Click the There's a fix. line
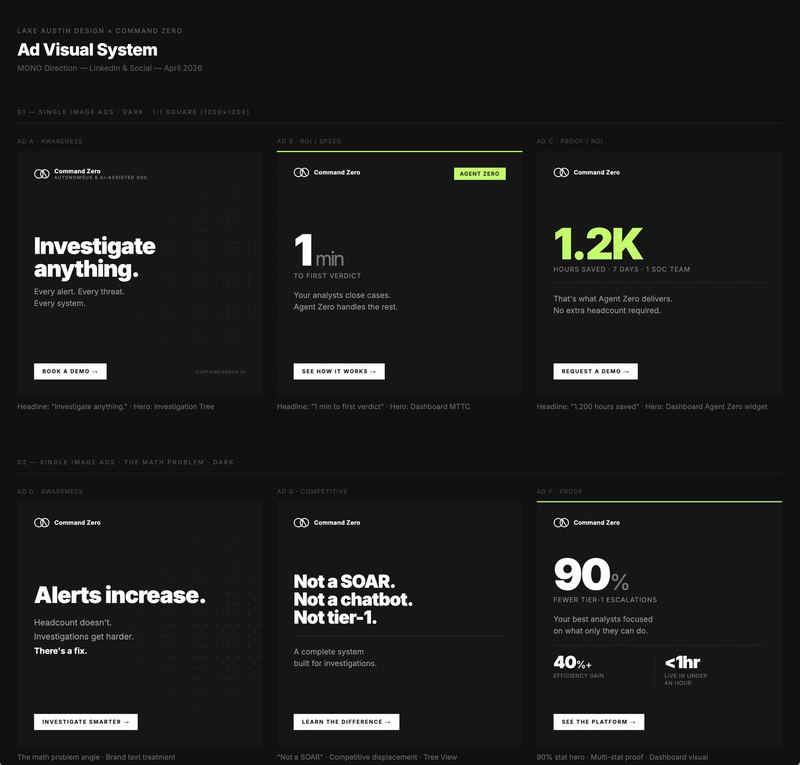800x765 pixels. [x=61, y=651]
